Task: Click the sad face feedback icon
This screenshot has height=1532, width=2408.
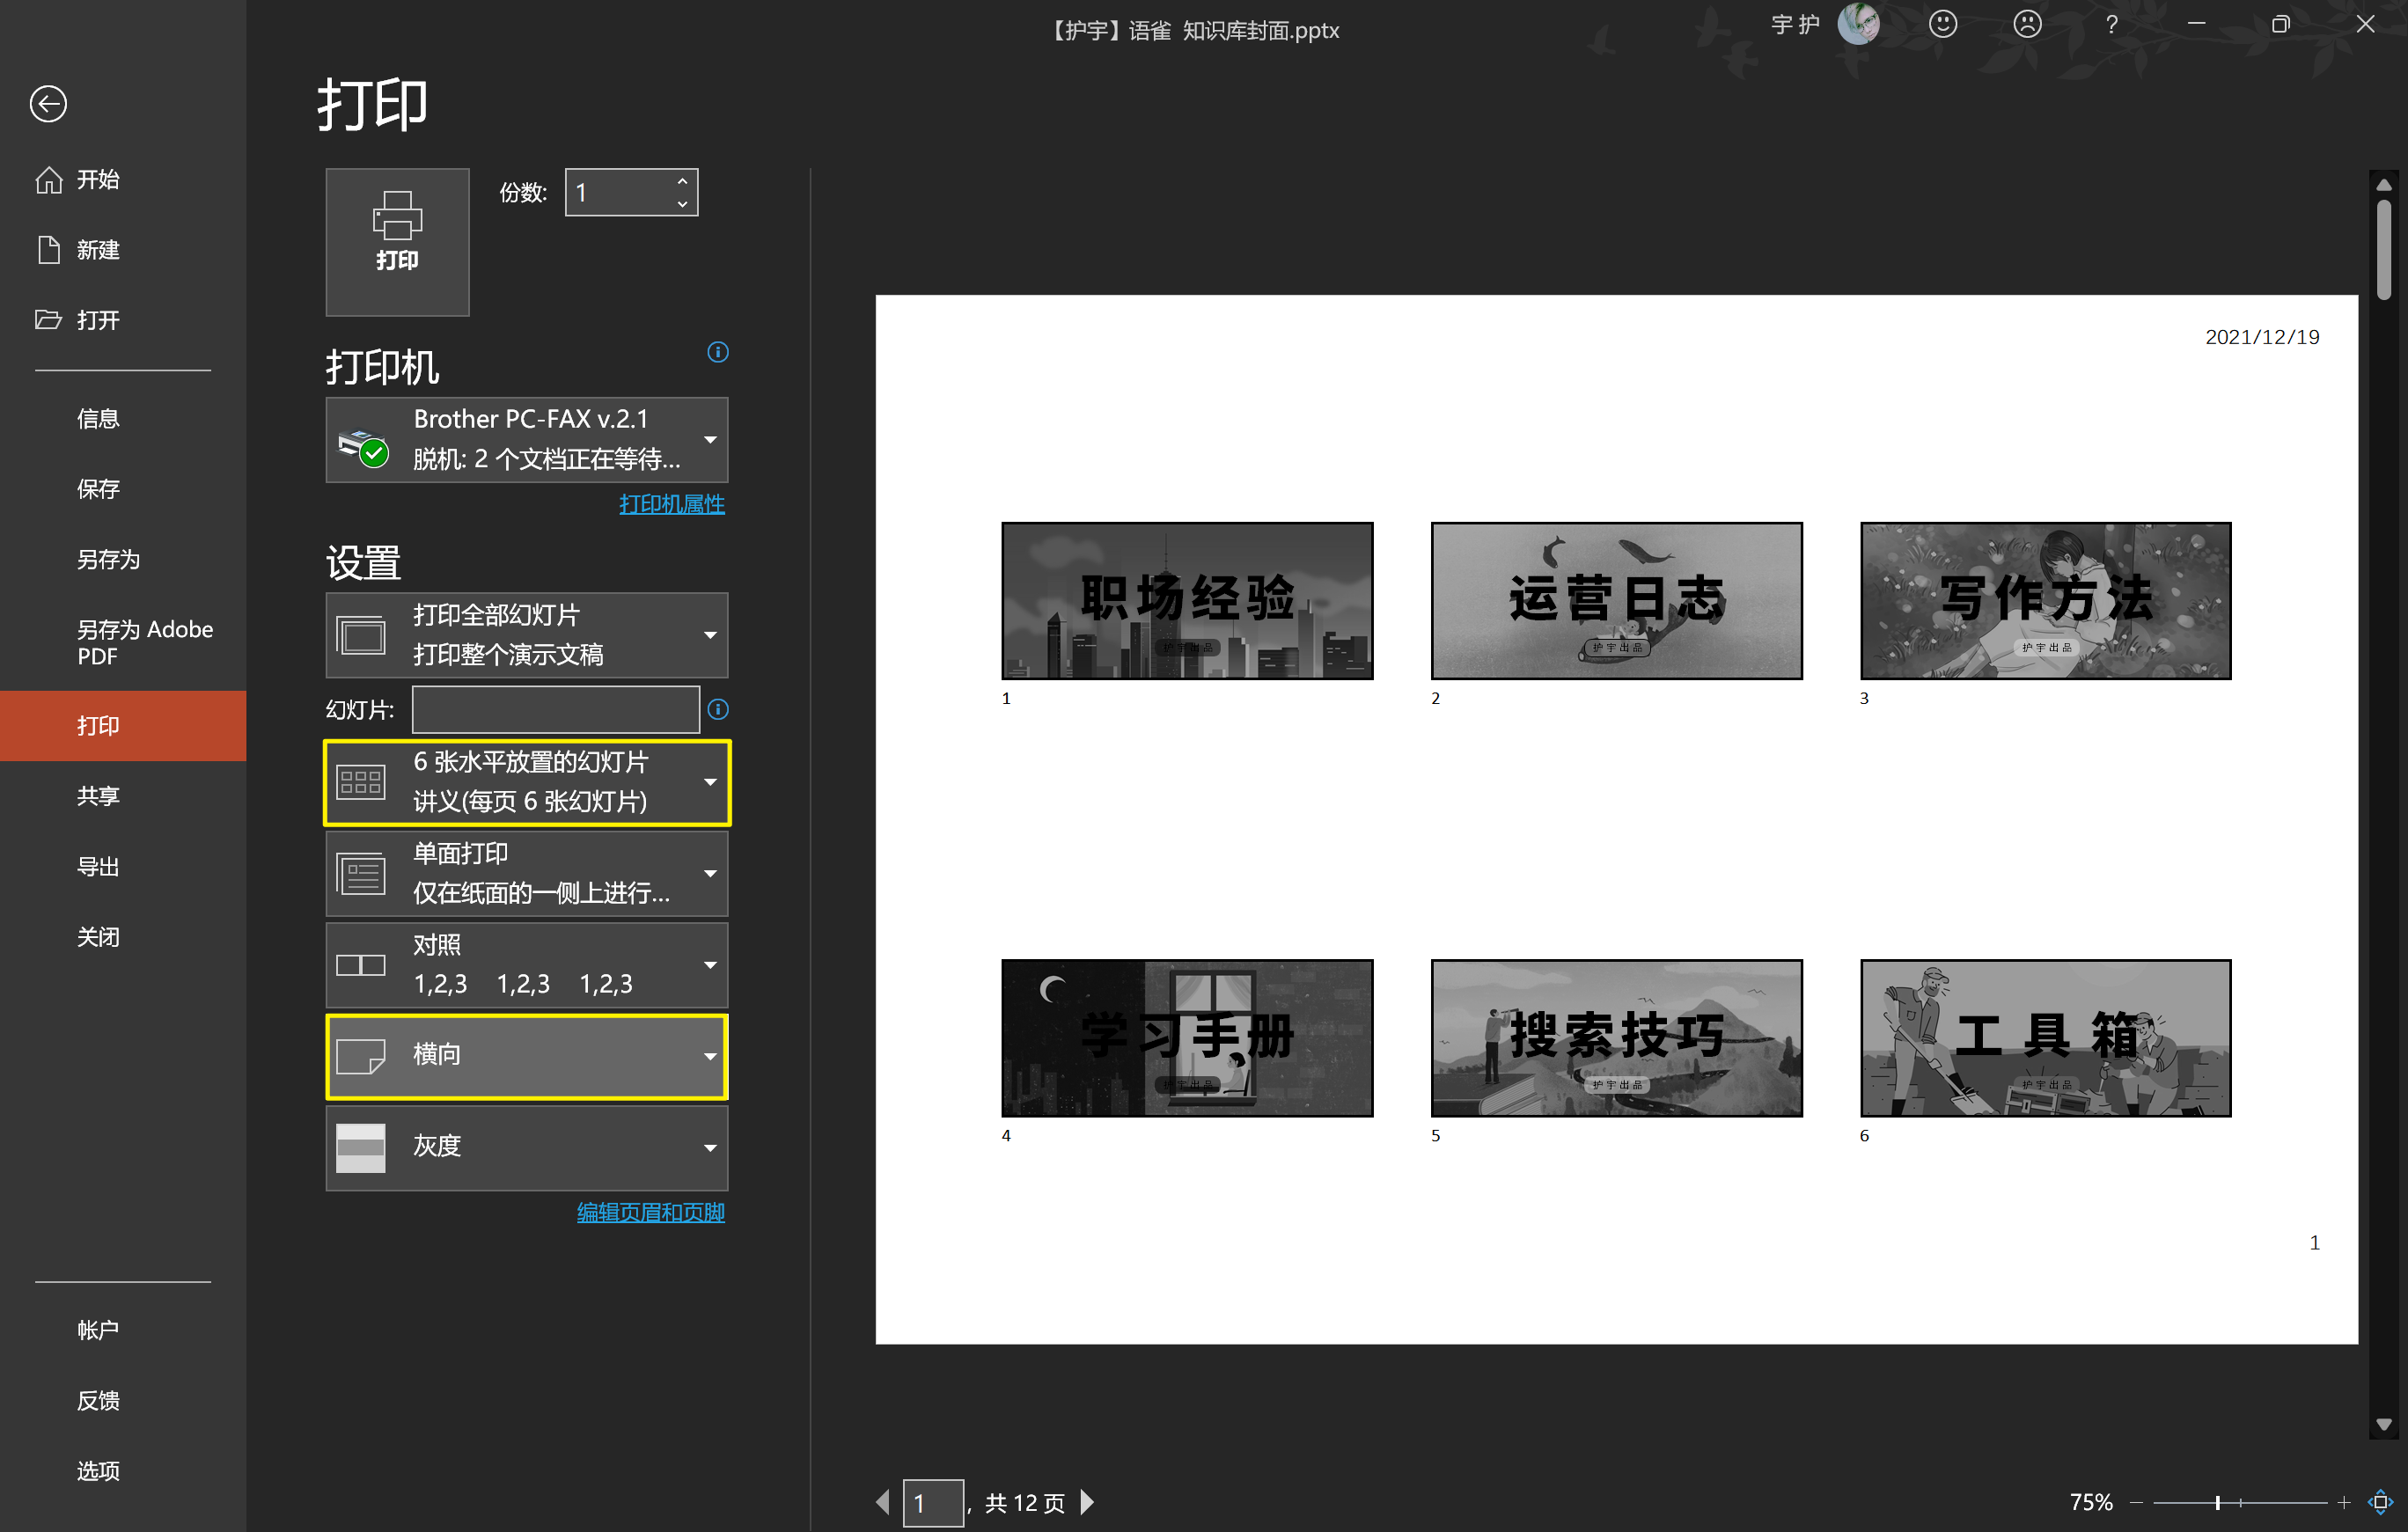Action: pyautogui.click(x=2027, y=24)
